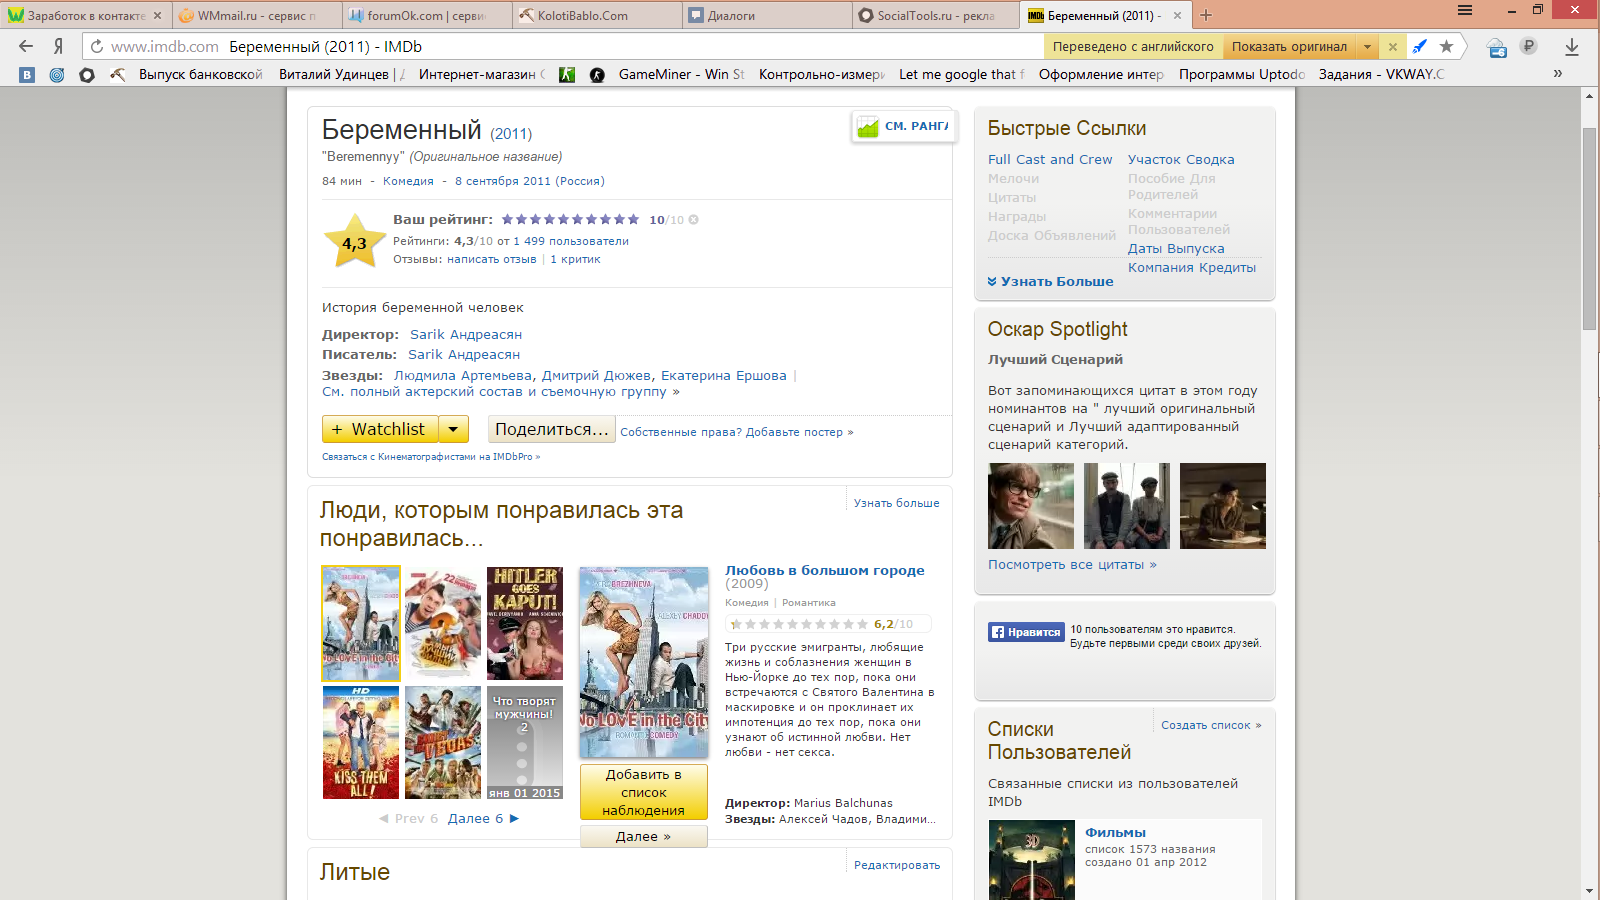Click the СМ. РАНГ chart button

(x=903, y=126)
